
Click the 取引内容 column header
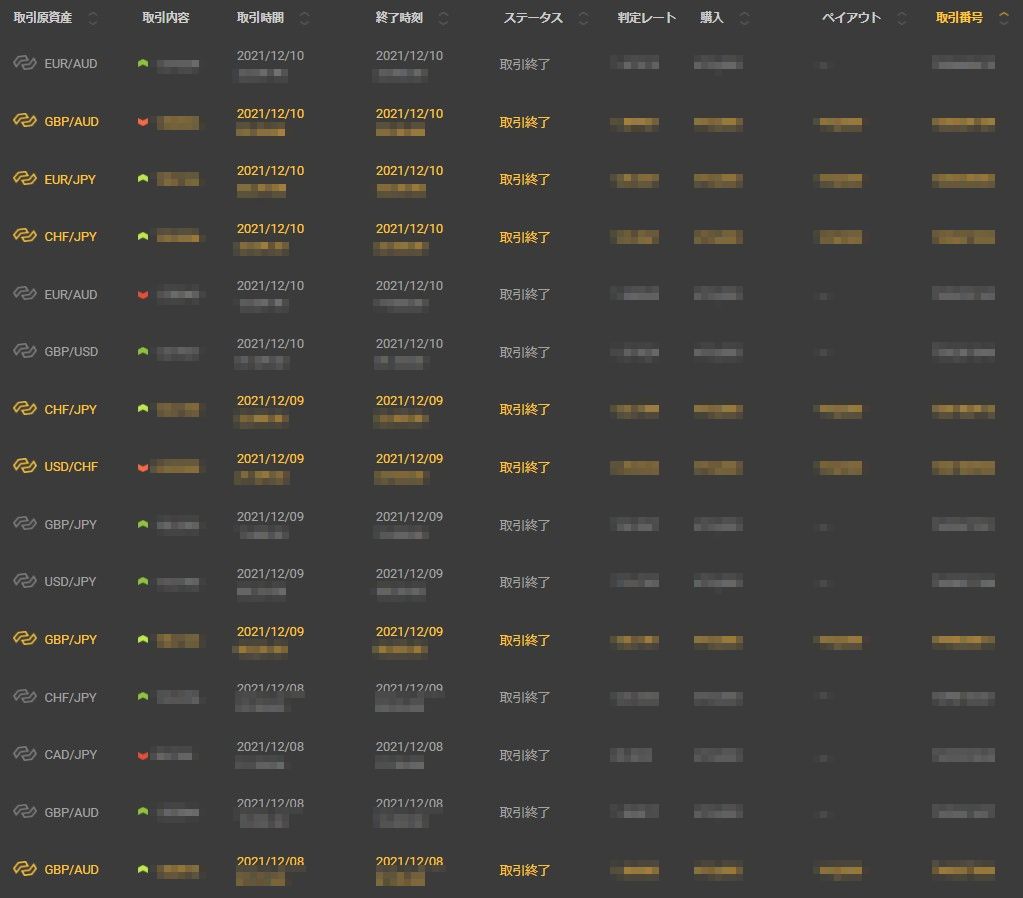coord(168,19)
